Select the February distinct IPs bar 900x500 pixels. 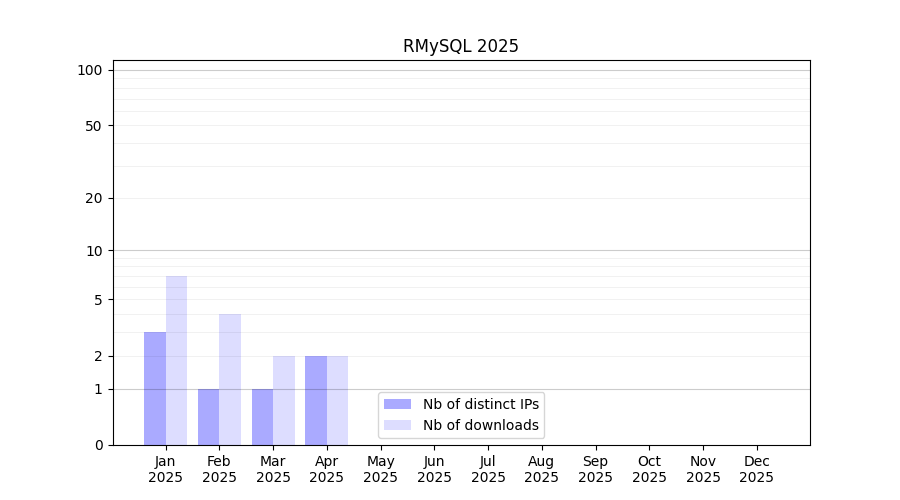pos(208,417)
